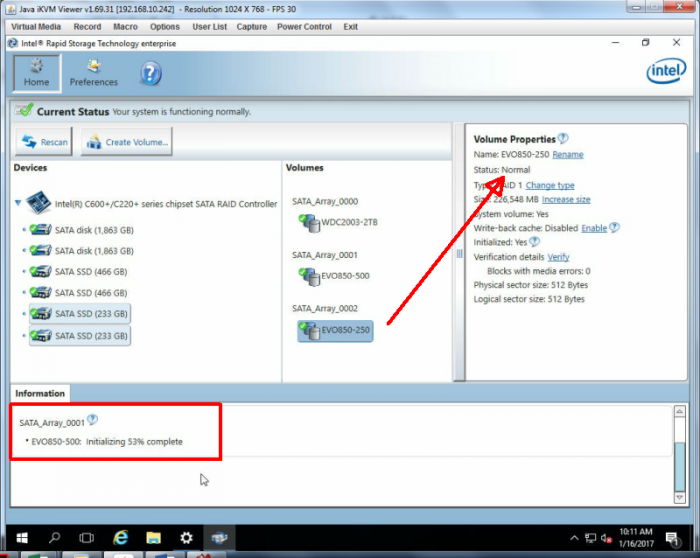
Task: Open the Power Control menu
Action: [x=304, y=27]
